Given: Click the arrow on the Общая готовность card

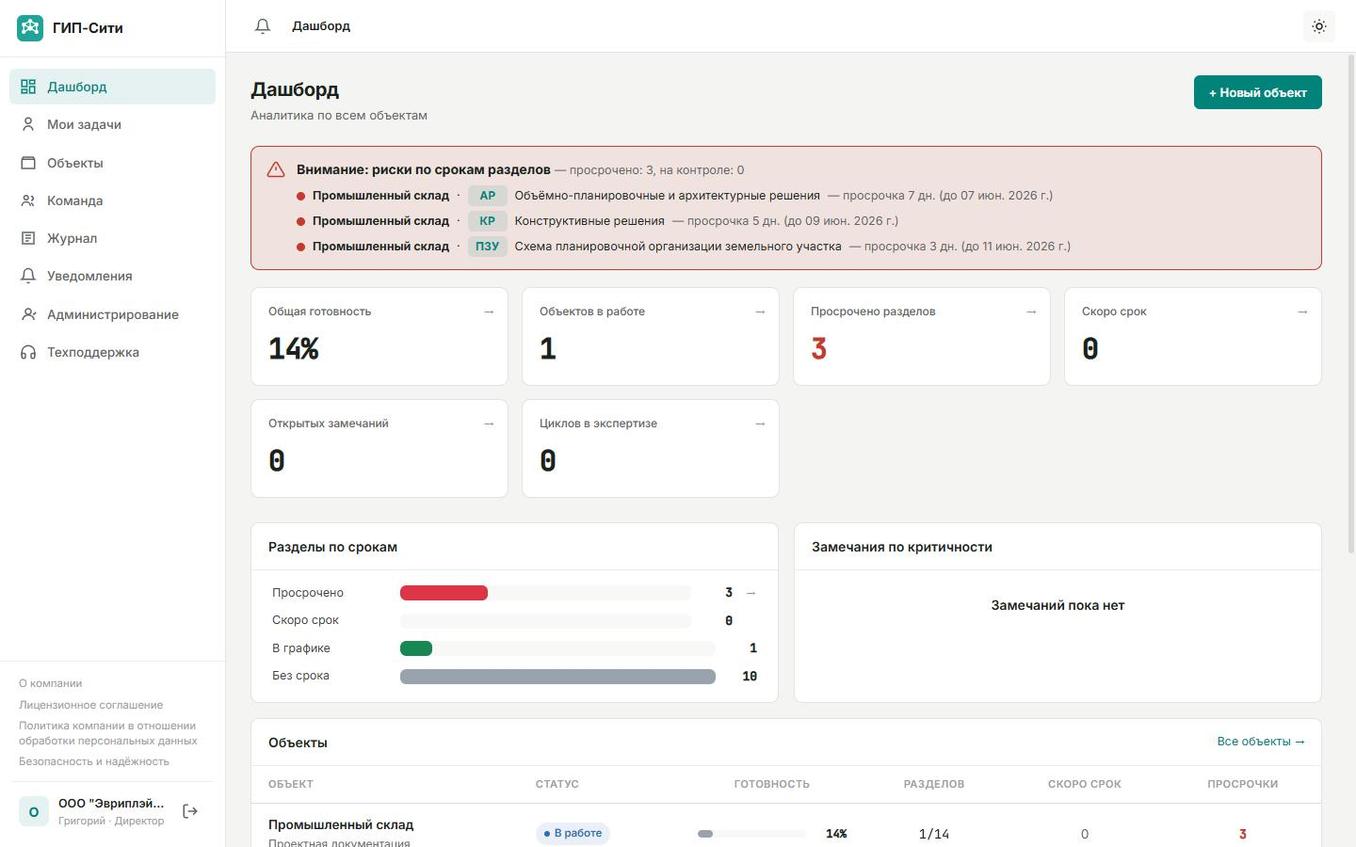Looking at the screenshot, I should (x=488, y=312).
